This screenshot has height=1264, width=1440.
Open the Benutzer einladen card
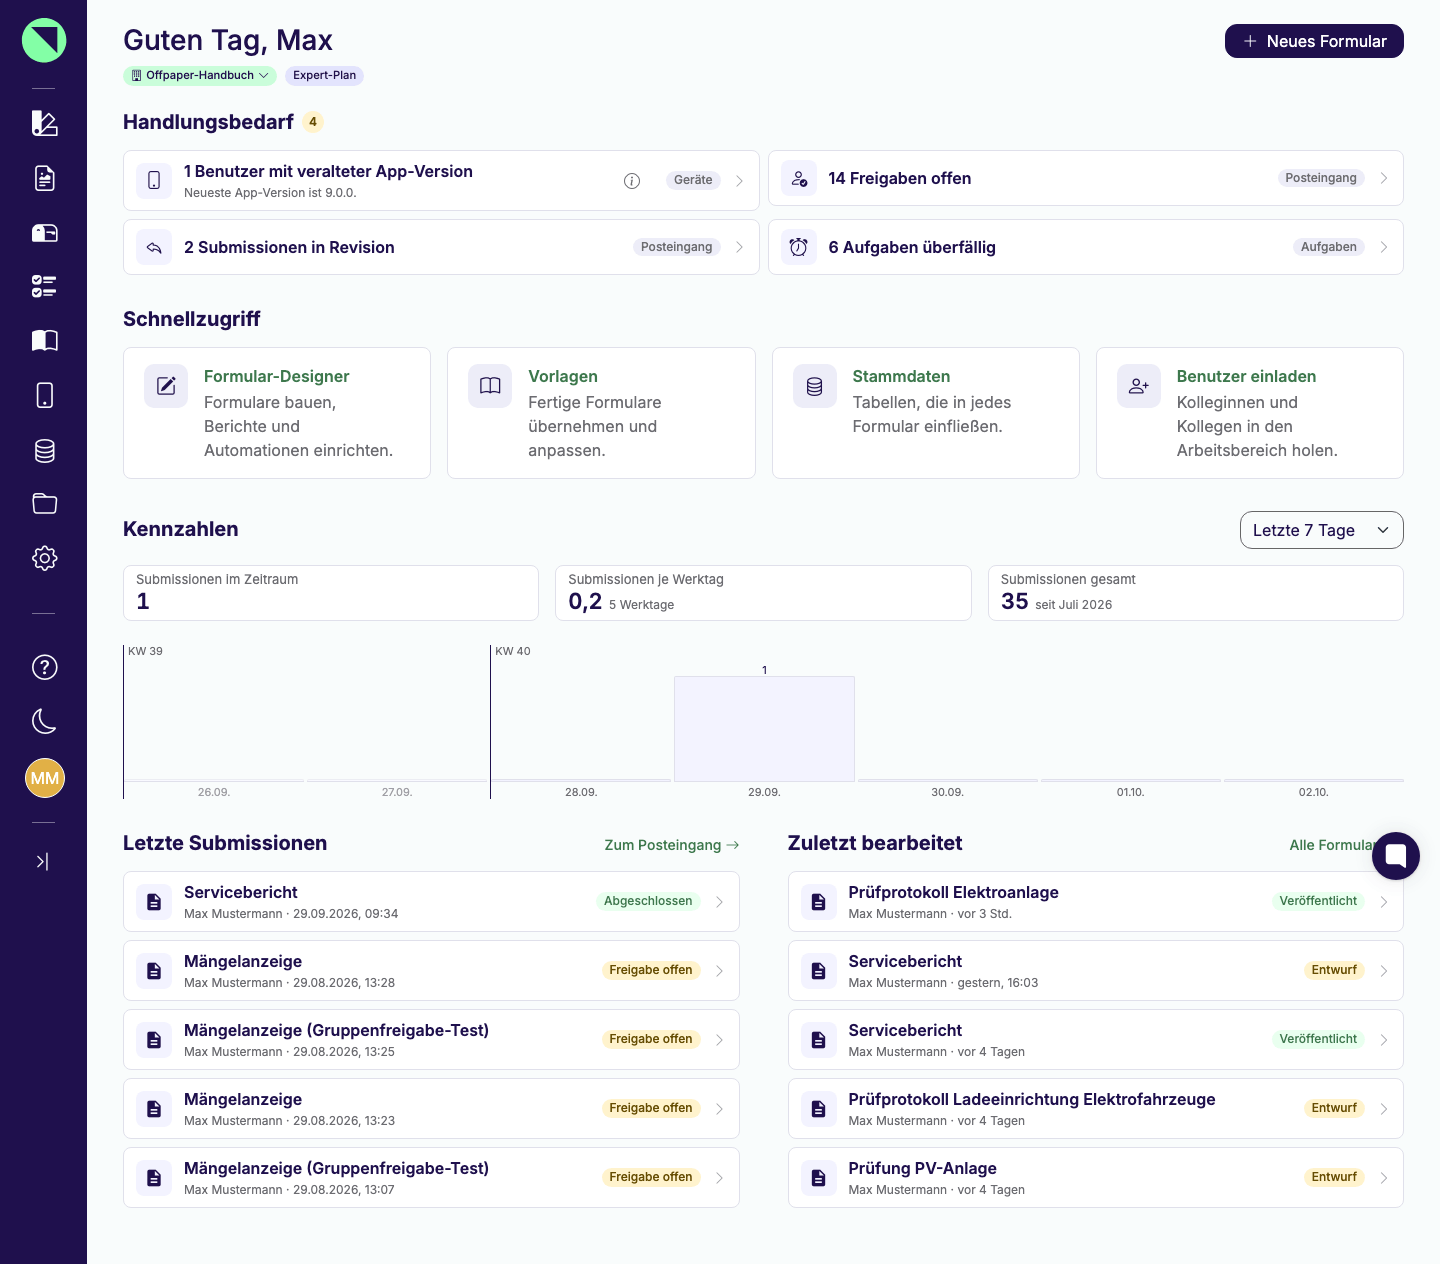[x=1250, y=413]
